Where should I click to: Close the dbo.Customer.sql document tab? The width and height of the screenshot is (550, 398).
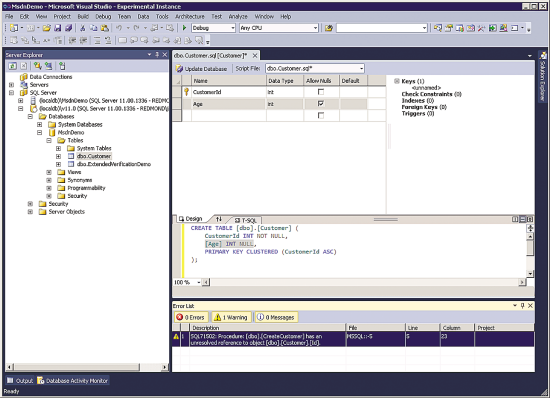click(x=255, y=55)
